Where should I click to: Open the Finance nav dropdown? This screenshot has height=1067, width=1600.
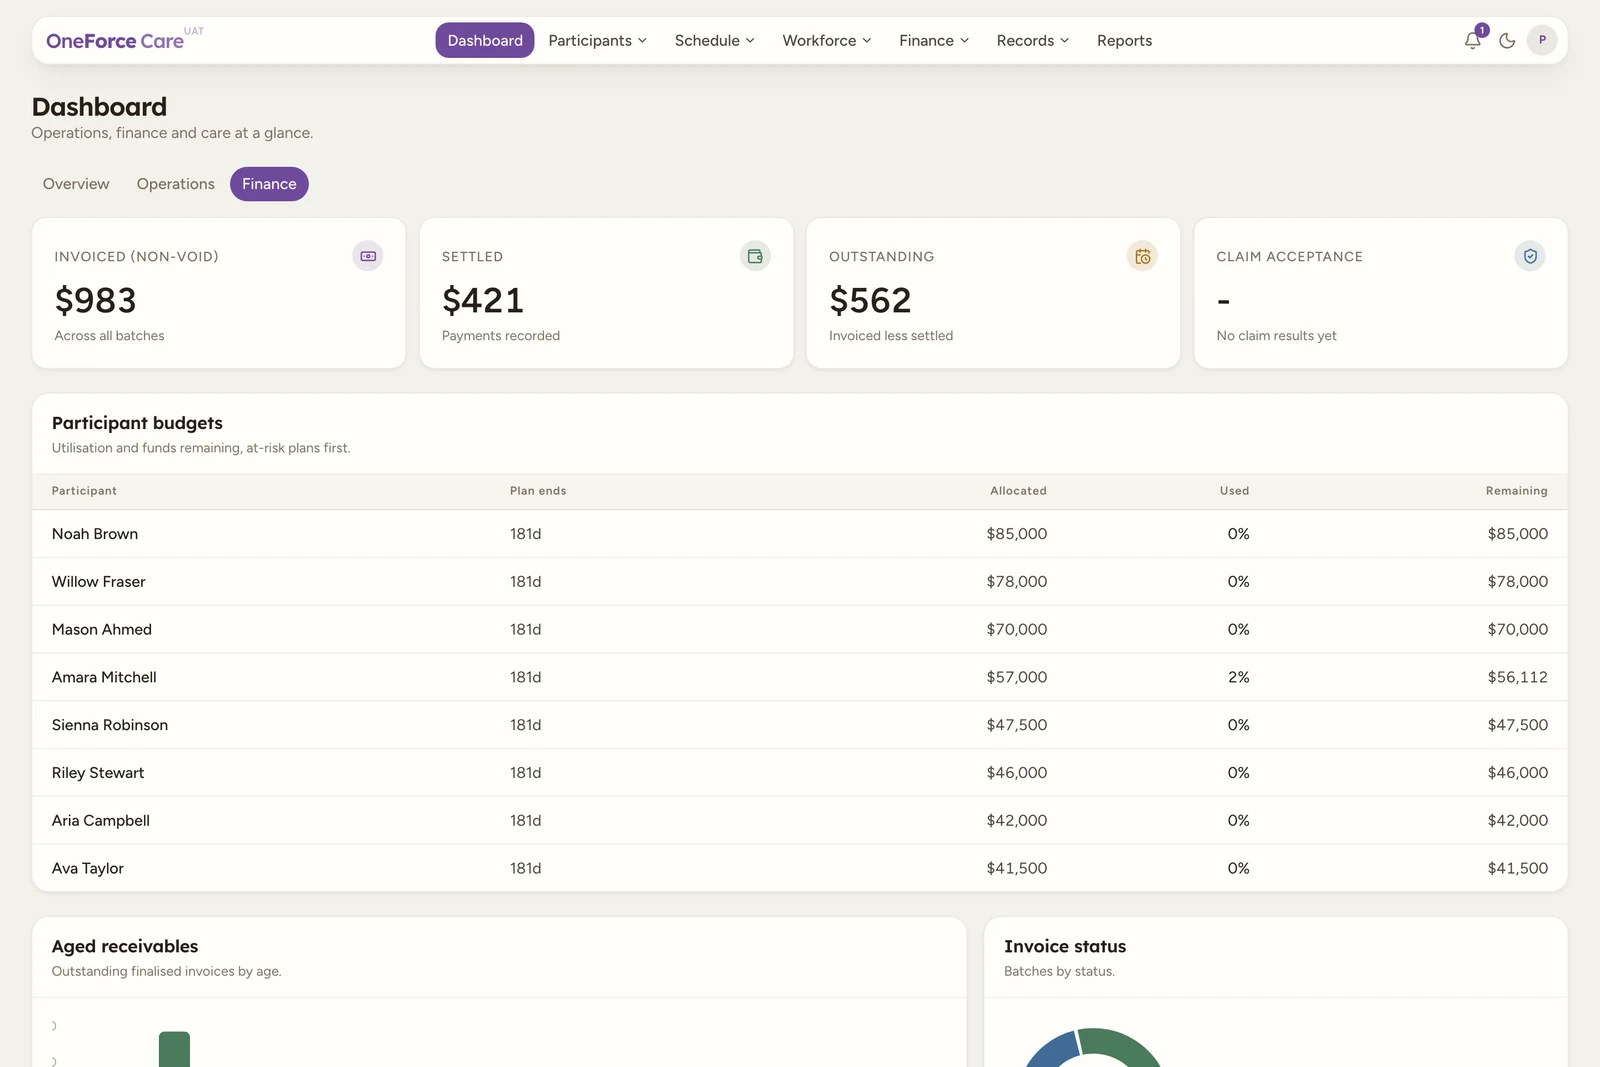point(933,40)
